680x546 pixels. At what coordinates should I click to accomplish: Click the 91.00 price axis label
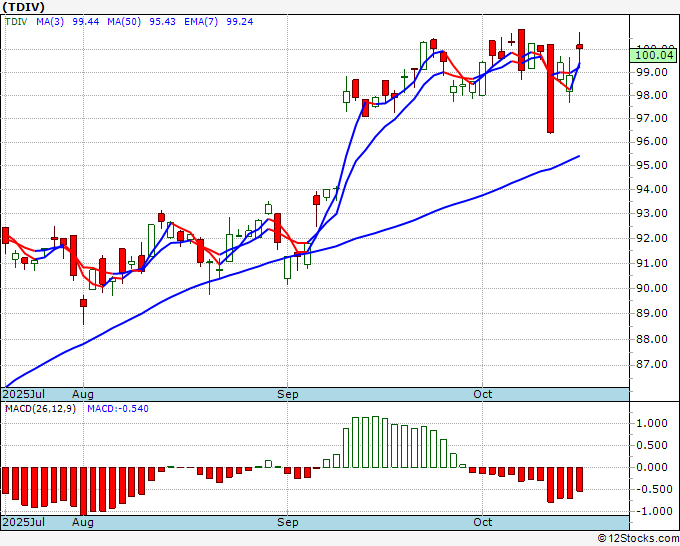(651, 263)
